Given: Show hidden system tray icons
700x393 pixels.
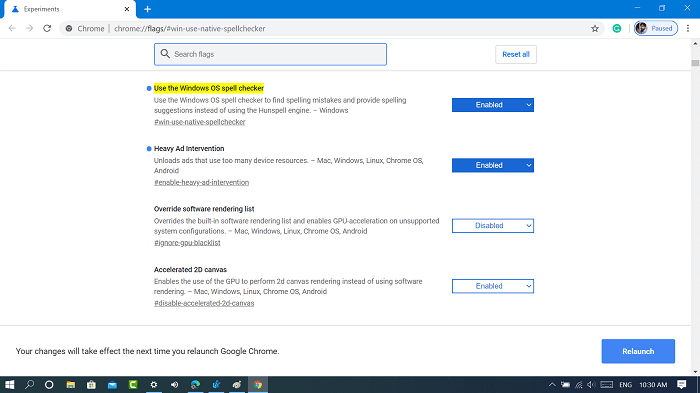Looking at the screenshot, I should pyautogui.click(x=552, y=385).
